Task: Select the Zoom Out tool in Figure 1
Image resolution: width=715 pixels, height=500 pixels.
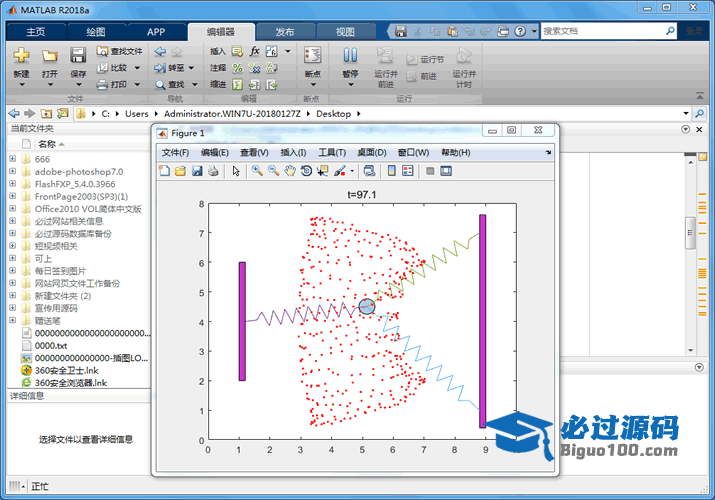Action: [274, 171]
